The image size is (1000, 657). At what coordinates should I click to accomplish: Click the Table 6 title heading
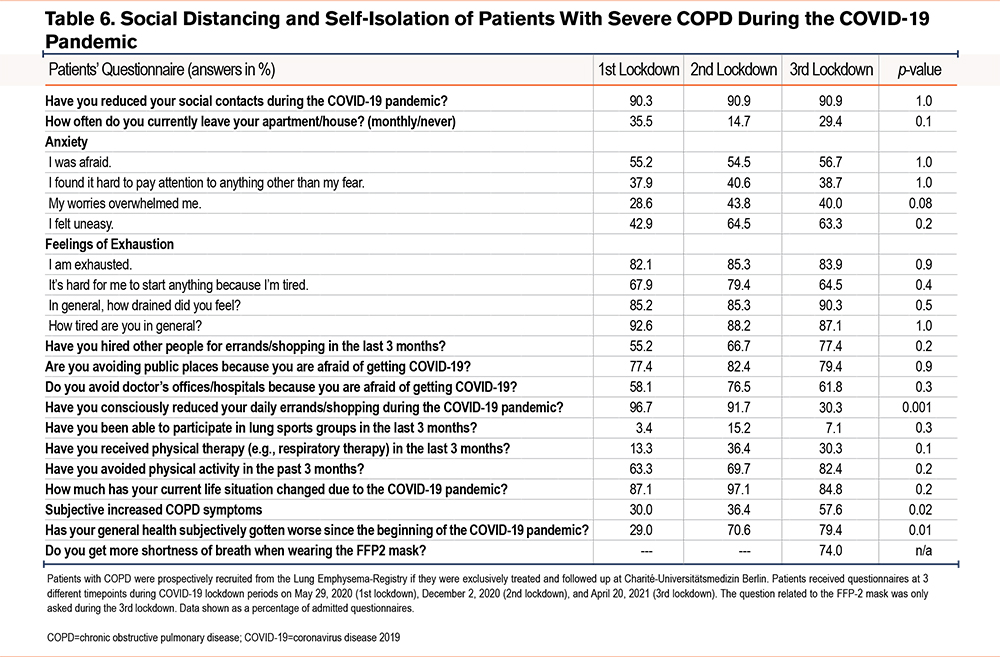click(x=487, y=29)
